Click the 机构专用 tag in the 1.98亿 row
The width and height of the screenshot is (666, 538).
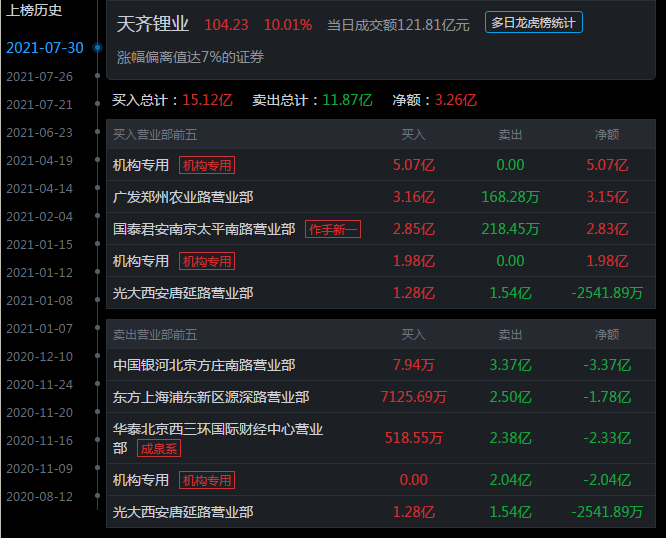207,261
